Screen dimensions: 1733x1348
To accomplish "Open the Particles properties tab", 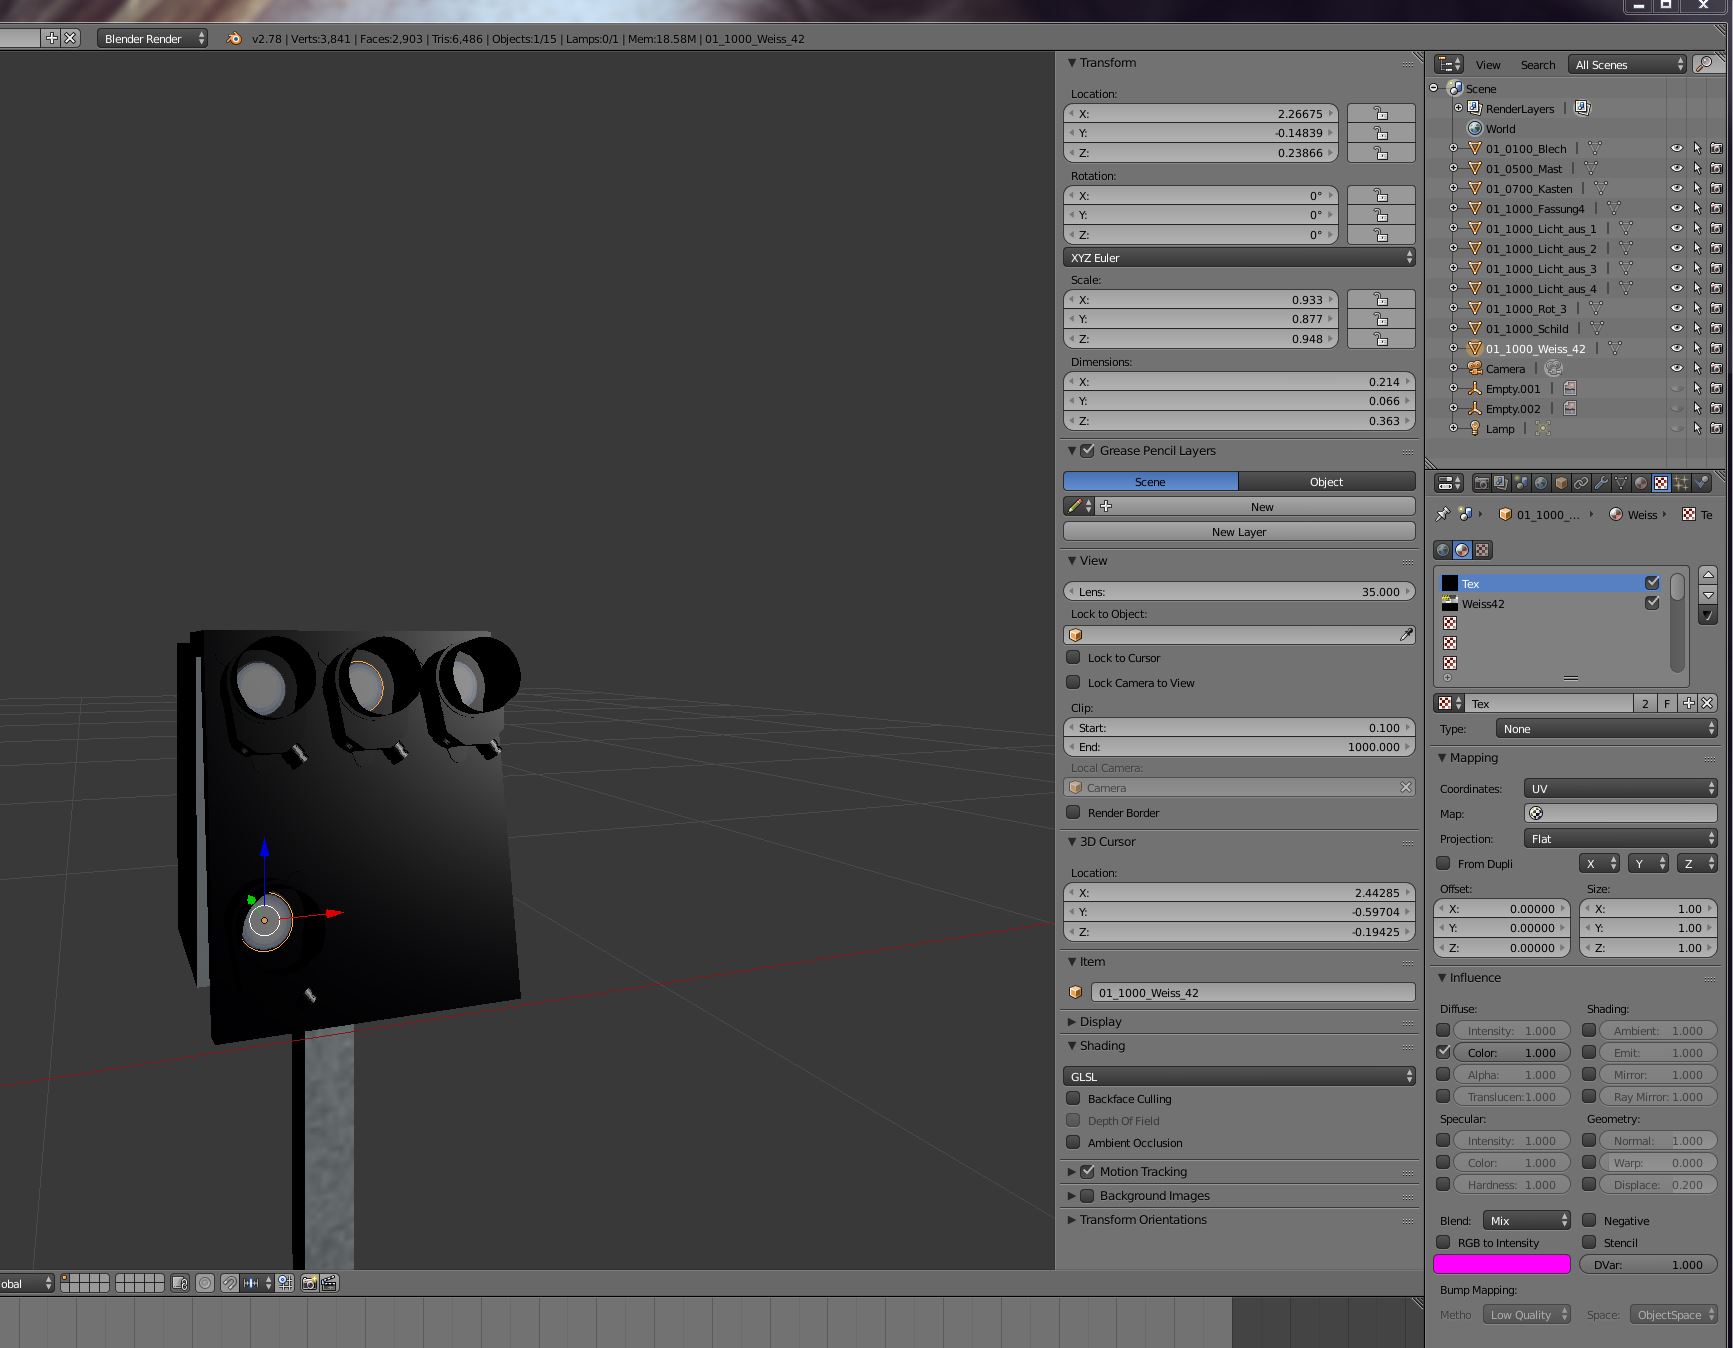I will click(x=1681, y=483).
